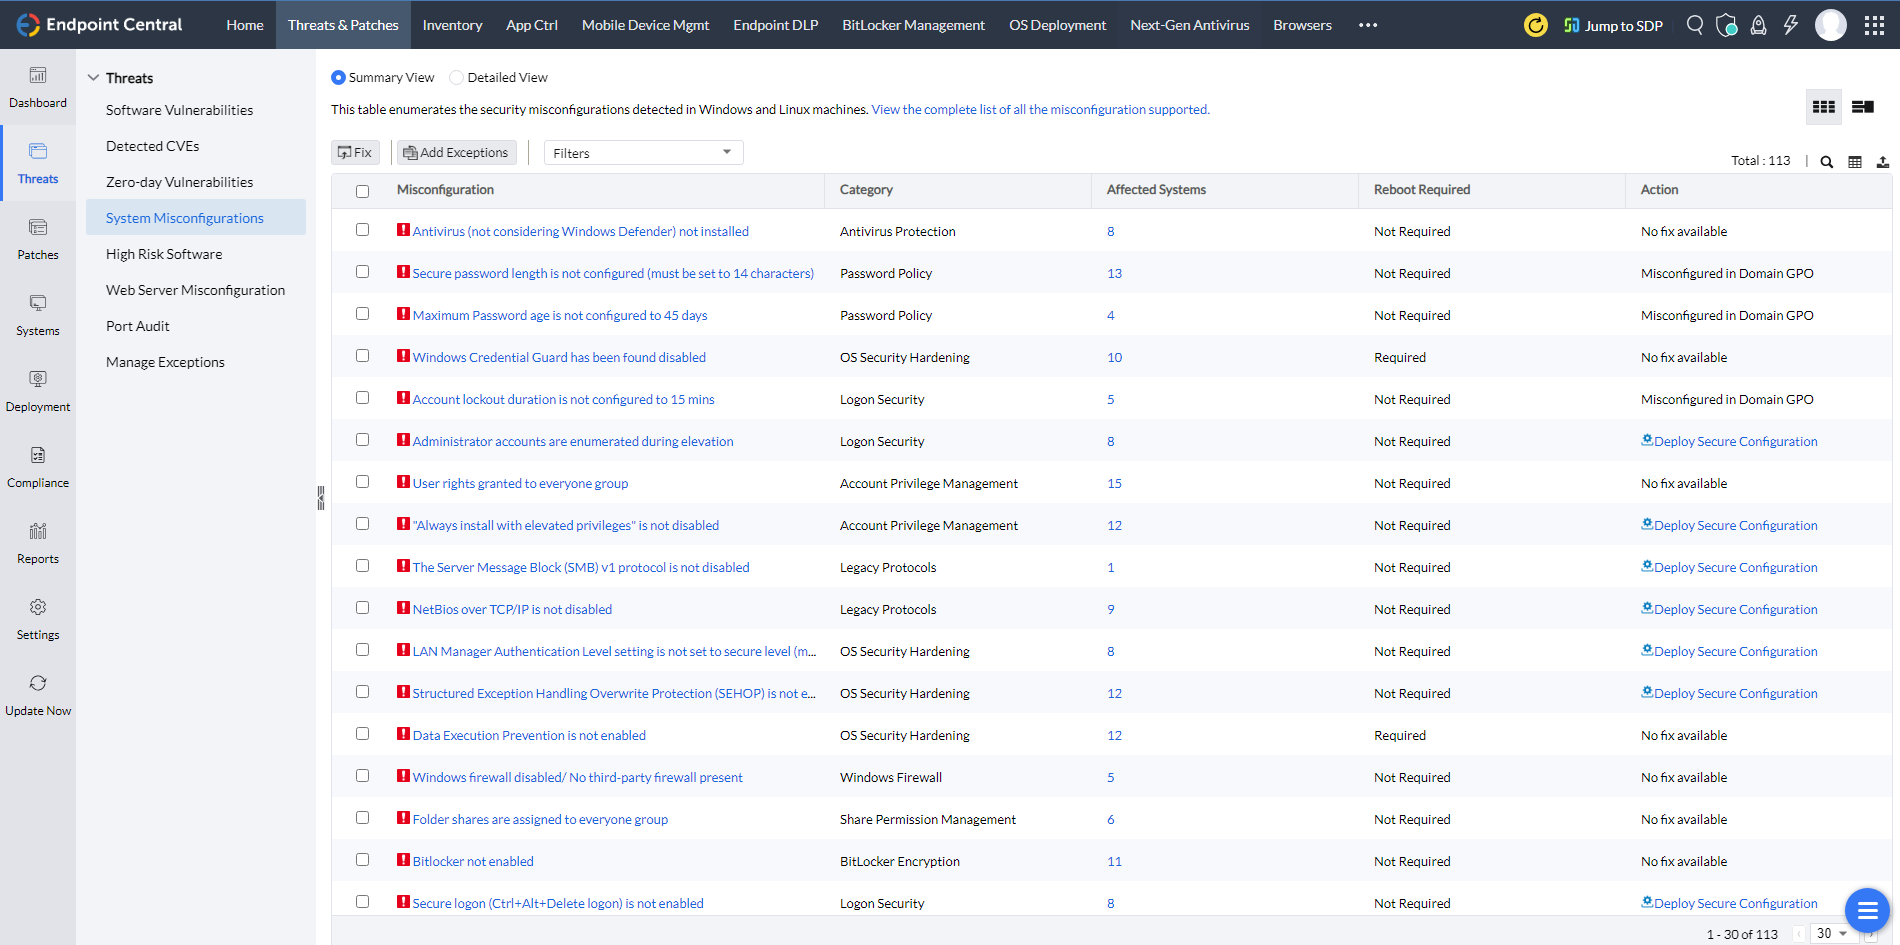Click the Add Exceptions button
The height and width of the screenshot is (945, 1900).
(456, 153)
